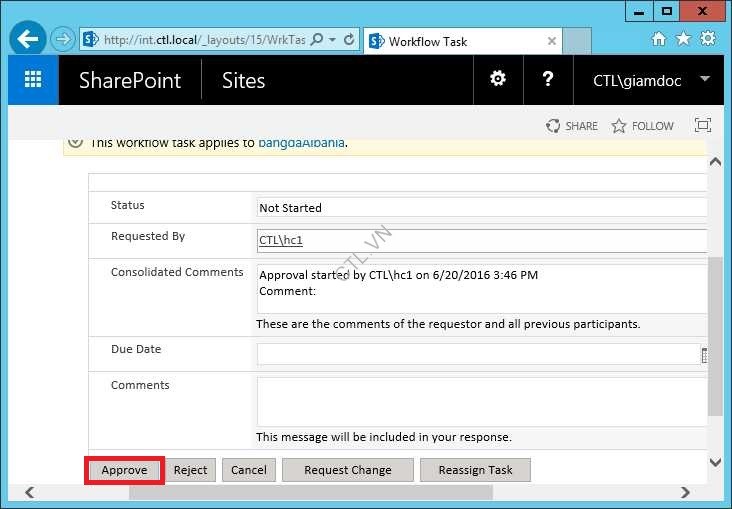Expand the CTL\giamdoc user menu

pyautogui.click(x=705, y=80)
